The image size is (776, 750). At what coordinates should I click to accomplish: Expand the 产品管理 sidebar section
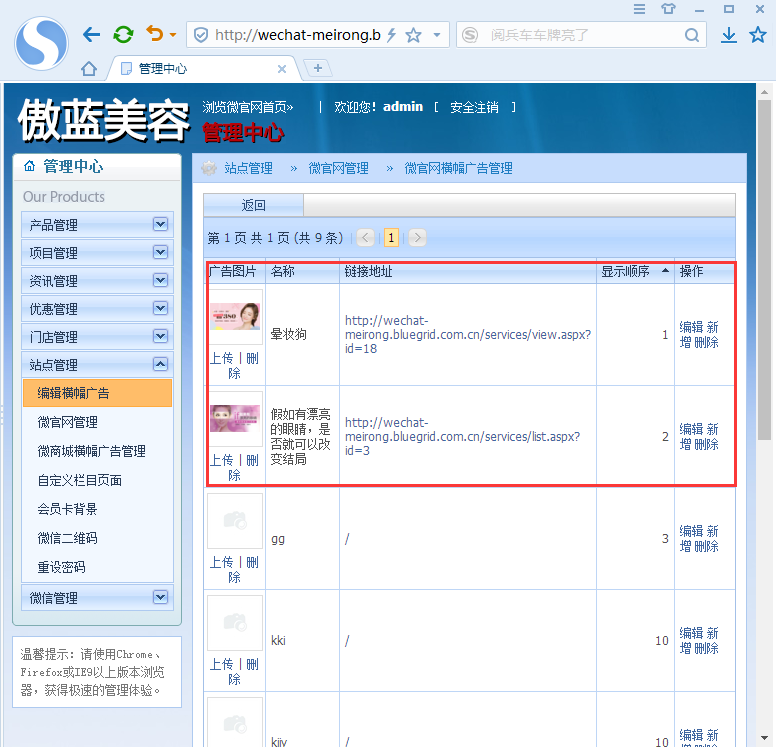pyautogui.click(x=160, y=224)
